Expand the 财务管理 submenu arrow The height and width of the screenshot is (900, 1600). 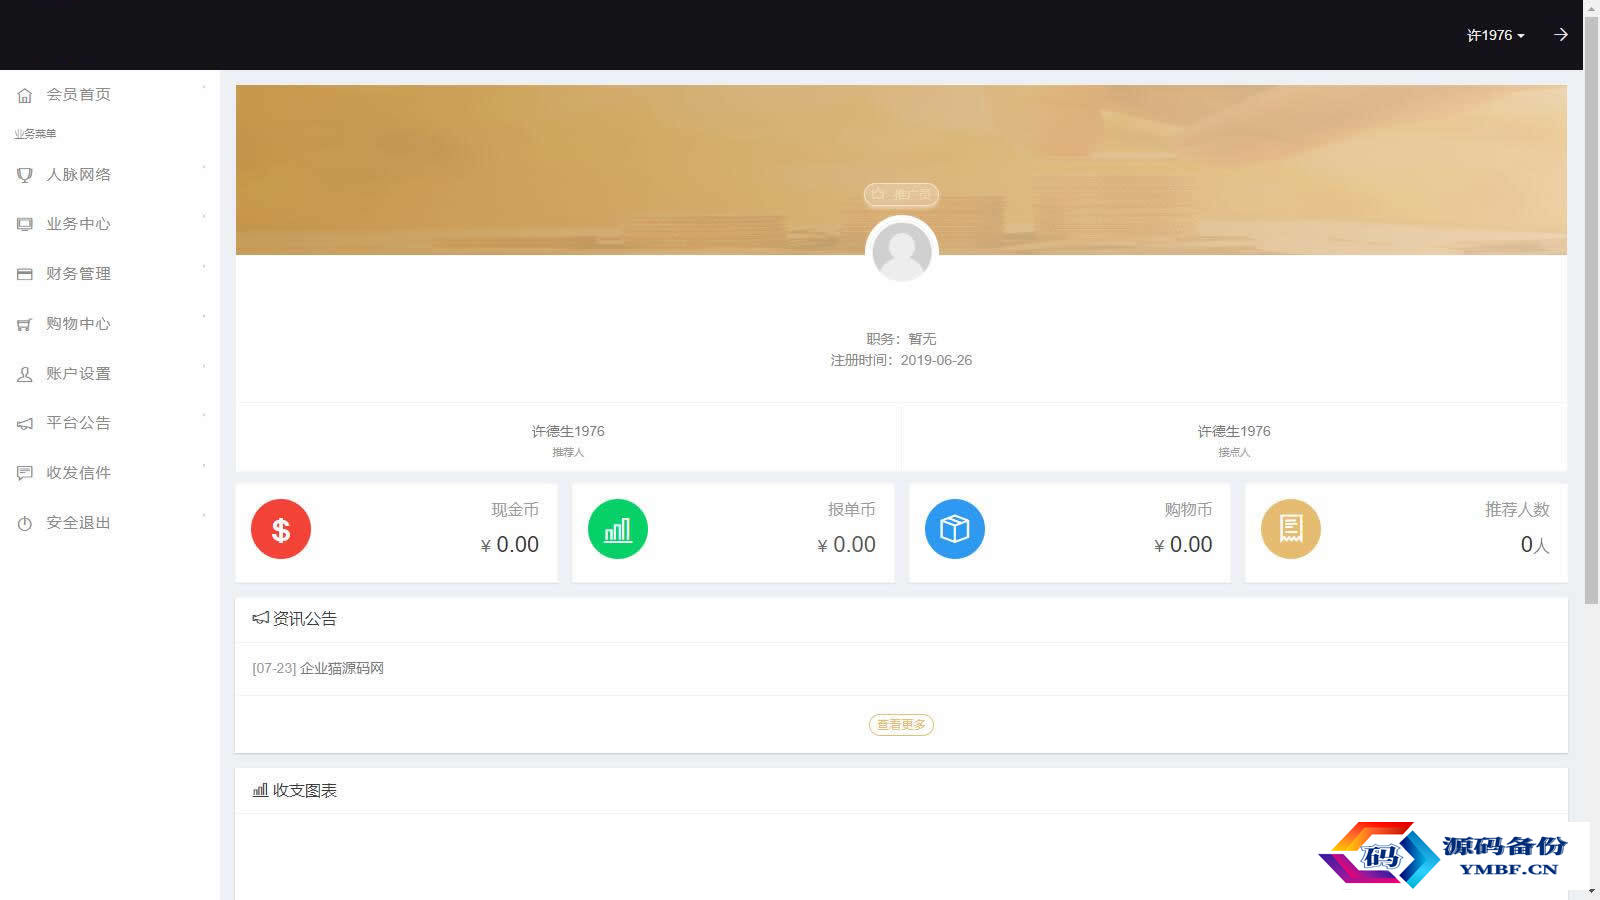(x=204, y=266)
